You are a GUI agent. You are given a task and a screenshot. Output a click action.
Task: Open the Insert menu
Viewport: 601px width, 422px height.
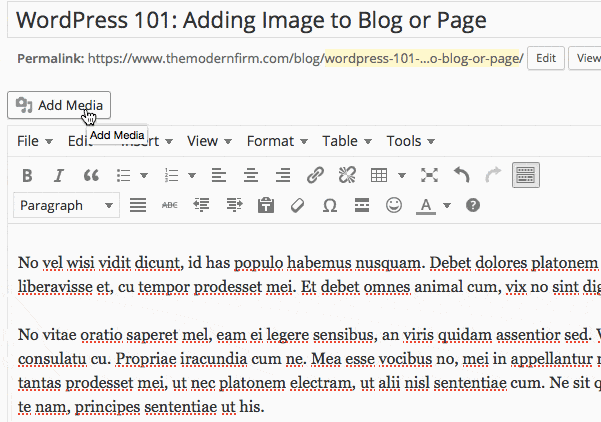[x=147, y=141]
